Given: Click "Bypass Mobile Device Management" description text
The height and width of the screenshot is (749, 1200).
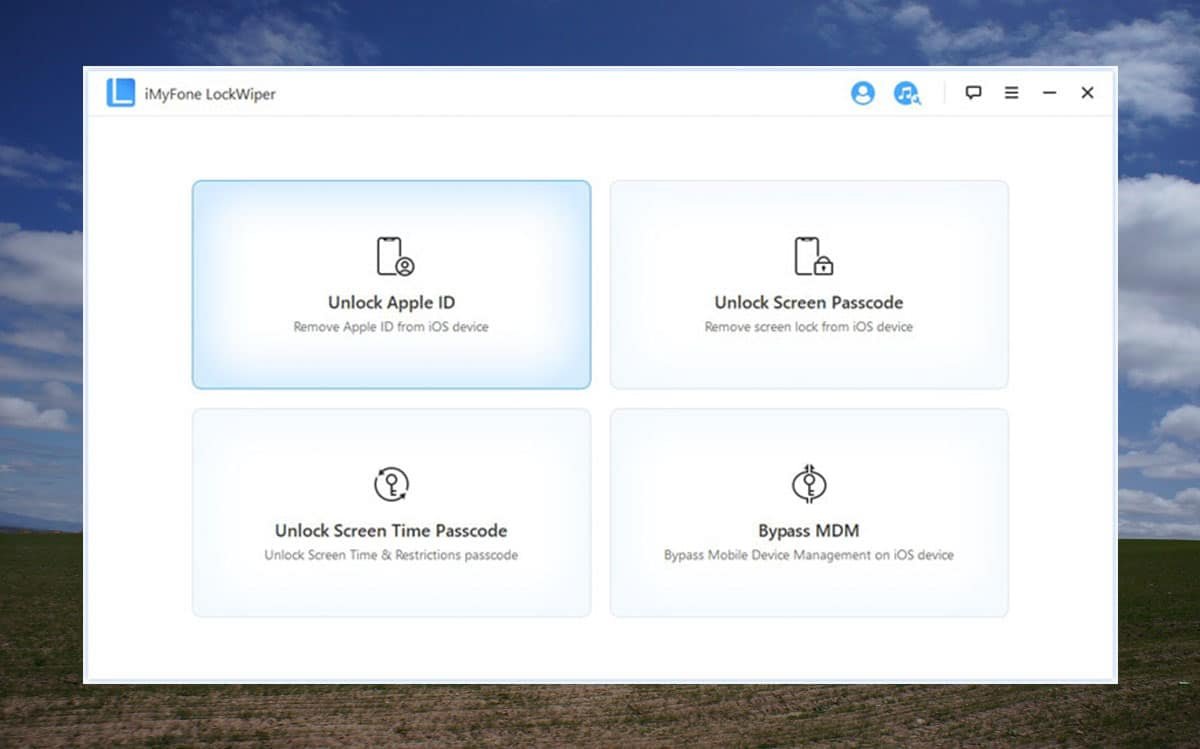Looking at the screenshot, I should pos(808,555).
